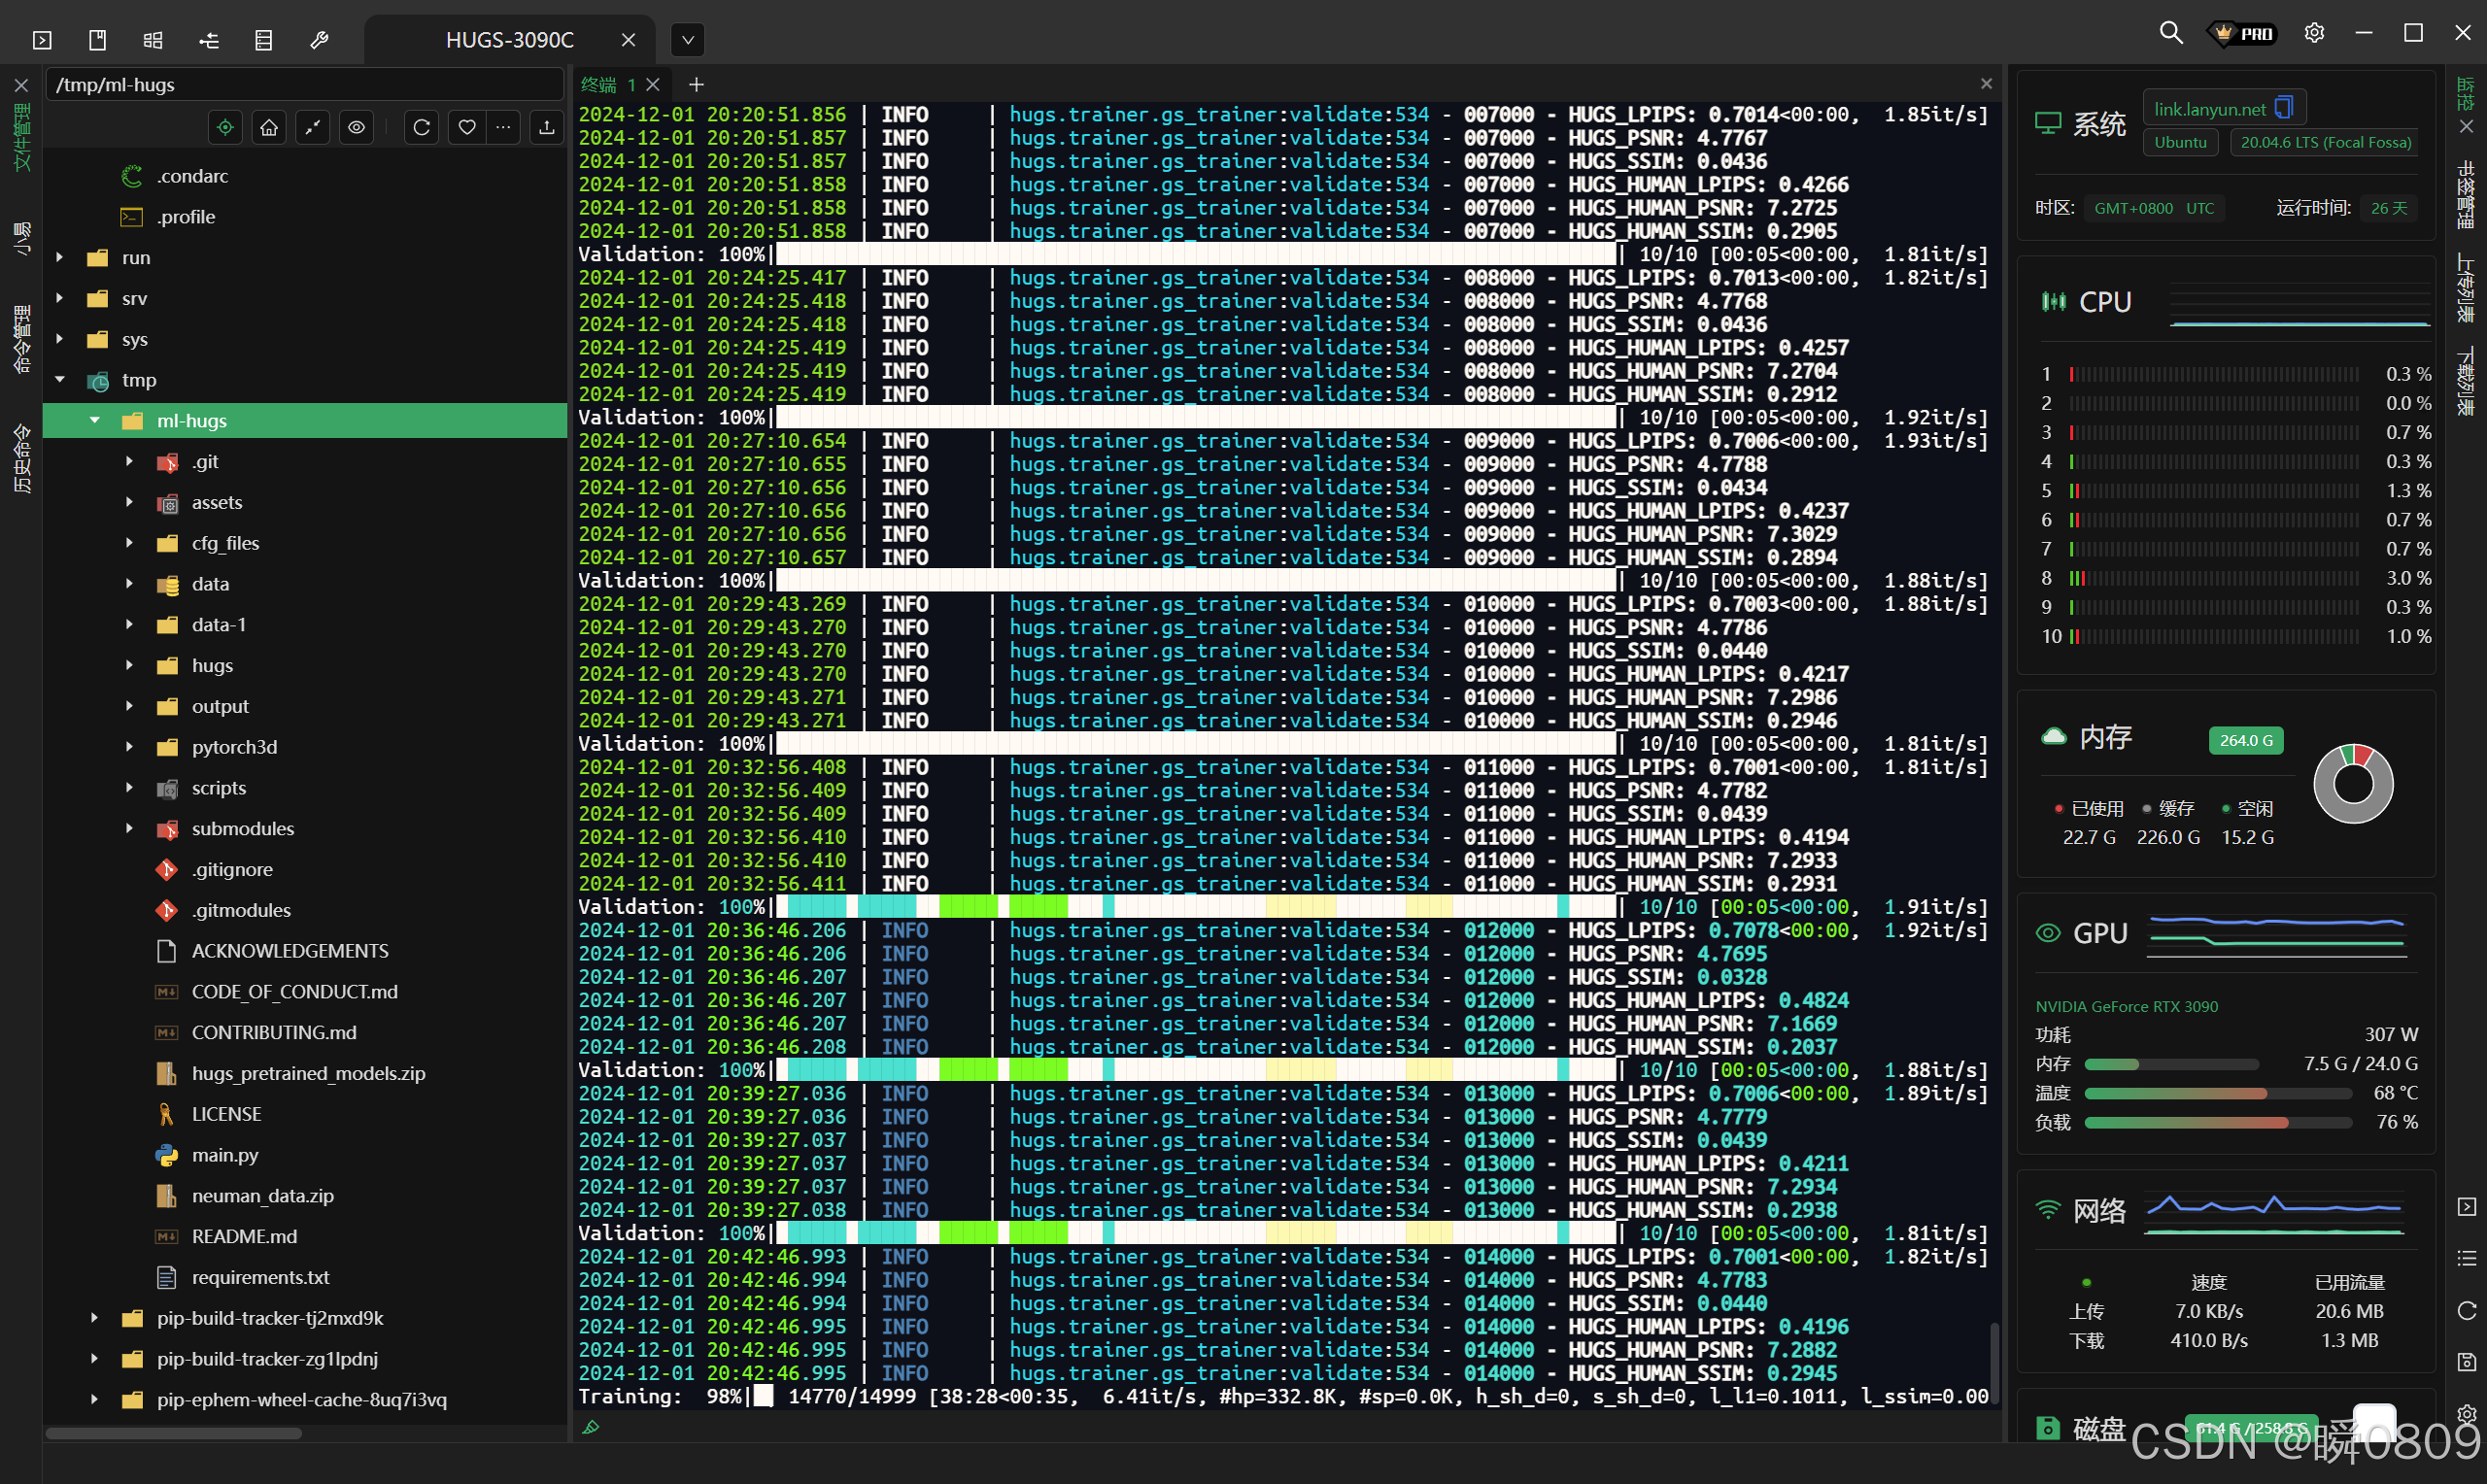The width and height of the screenshot is (2487, 1484).
Task: Expand the cfg_files folder
Action: (129, 543)
